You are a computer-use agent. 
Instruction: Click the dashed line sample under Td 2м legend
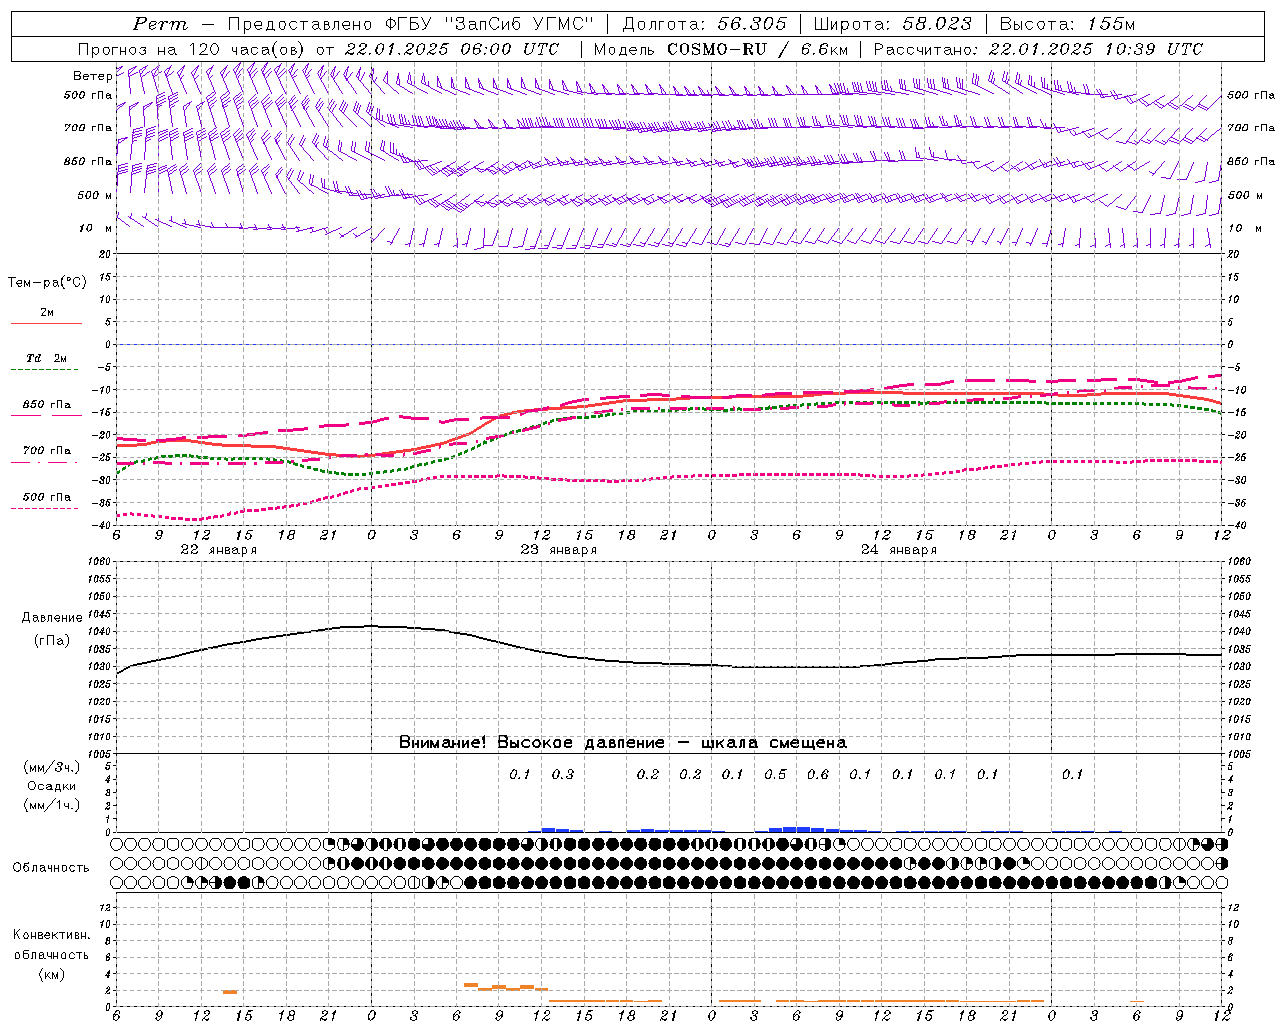pos(45,370)
